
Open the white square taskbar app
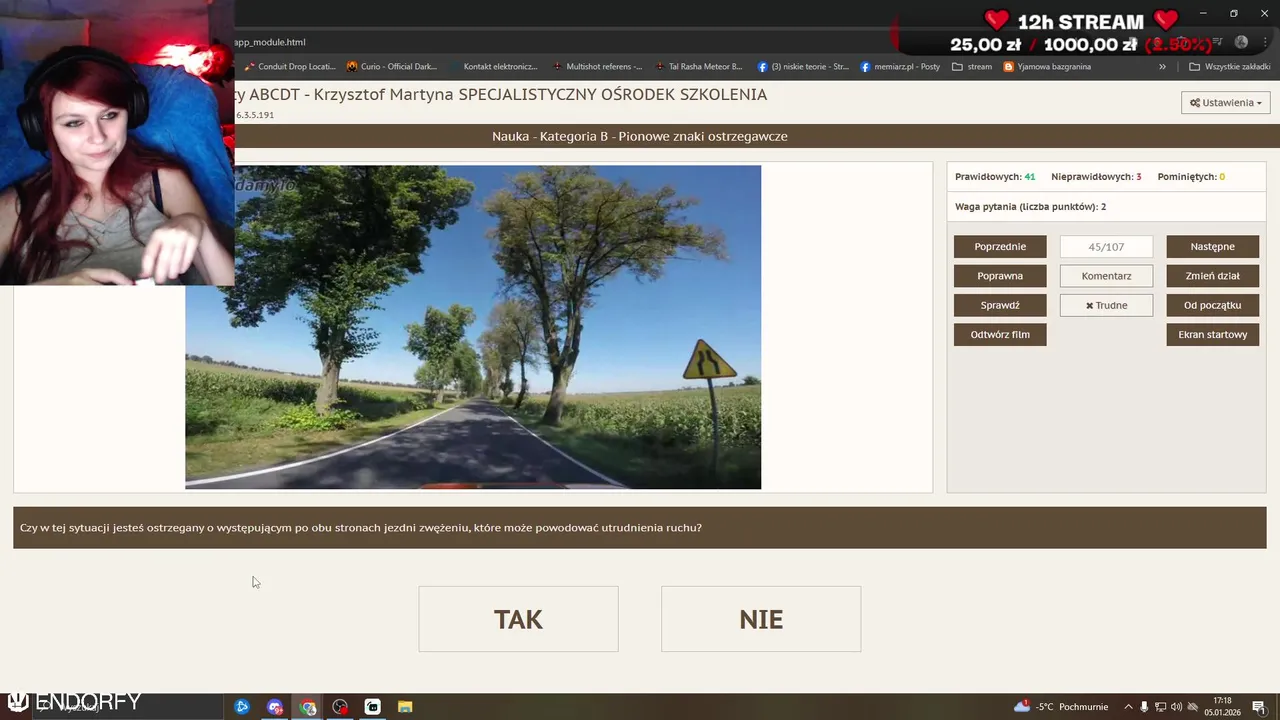(x=372, y=707)
